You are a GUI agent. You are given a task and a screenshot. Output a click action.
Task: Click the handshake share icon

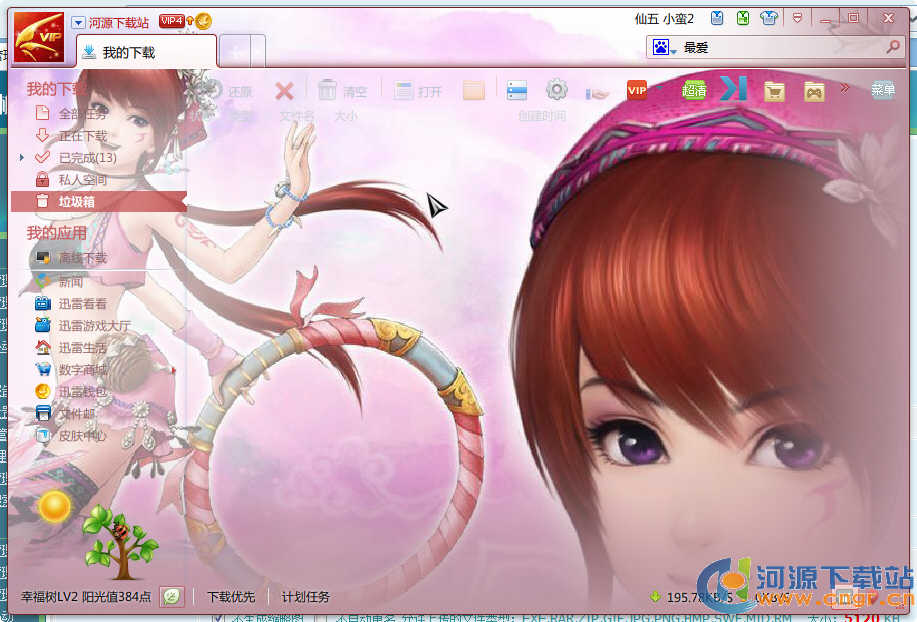pos(597,92)
